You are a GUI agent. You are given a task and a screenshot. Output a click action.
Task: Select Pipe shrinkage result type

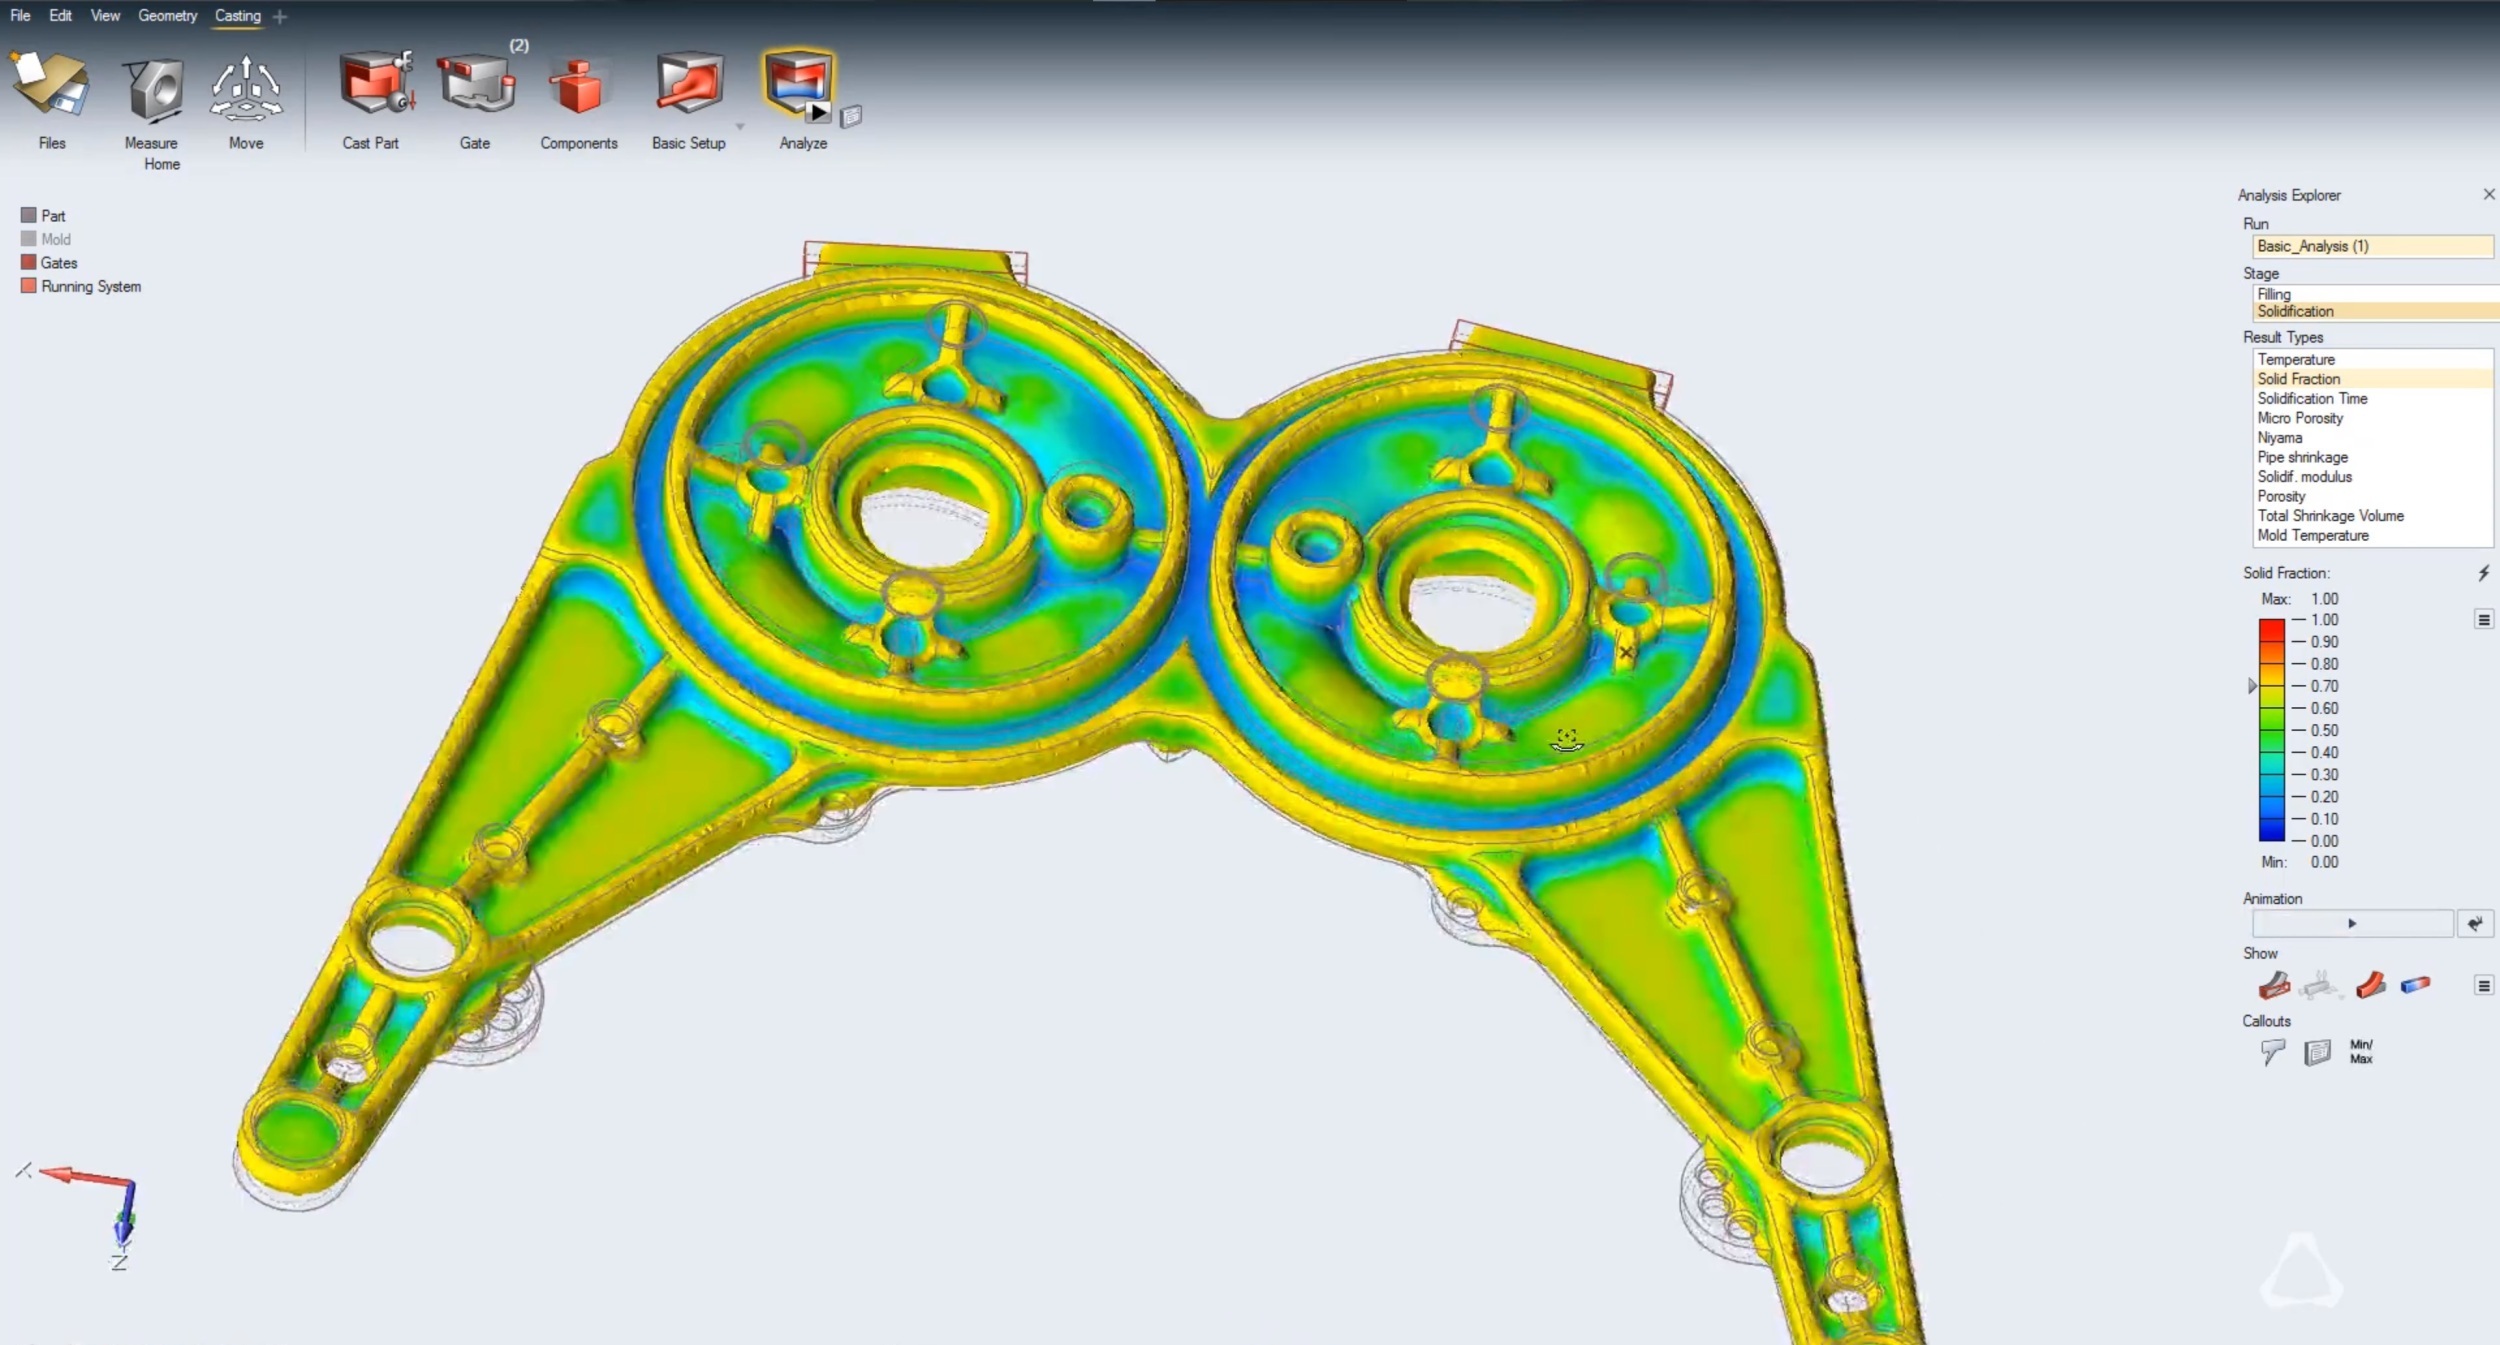pos(2372,457)
